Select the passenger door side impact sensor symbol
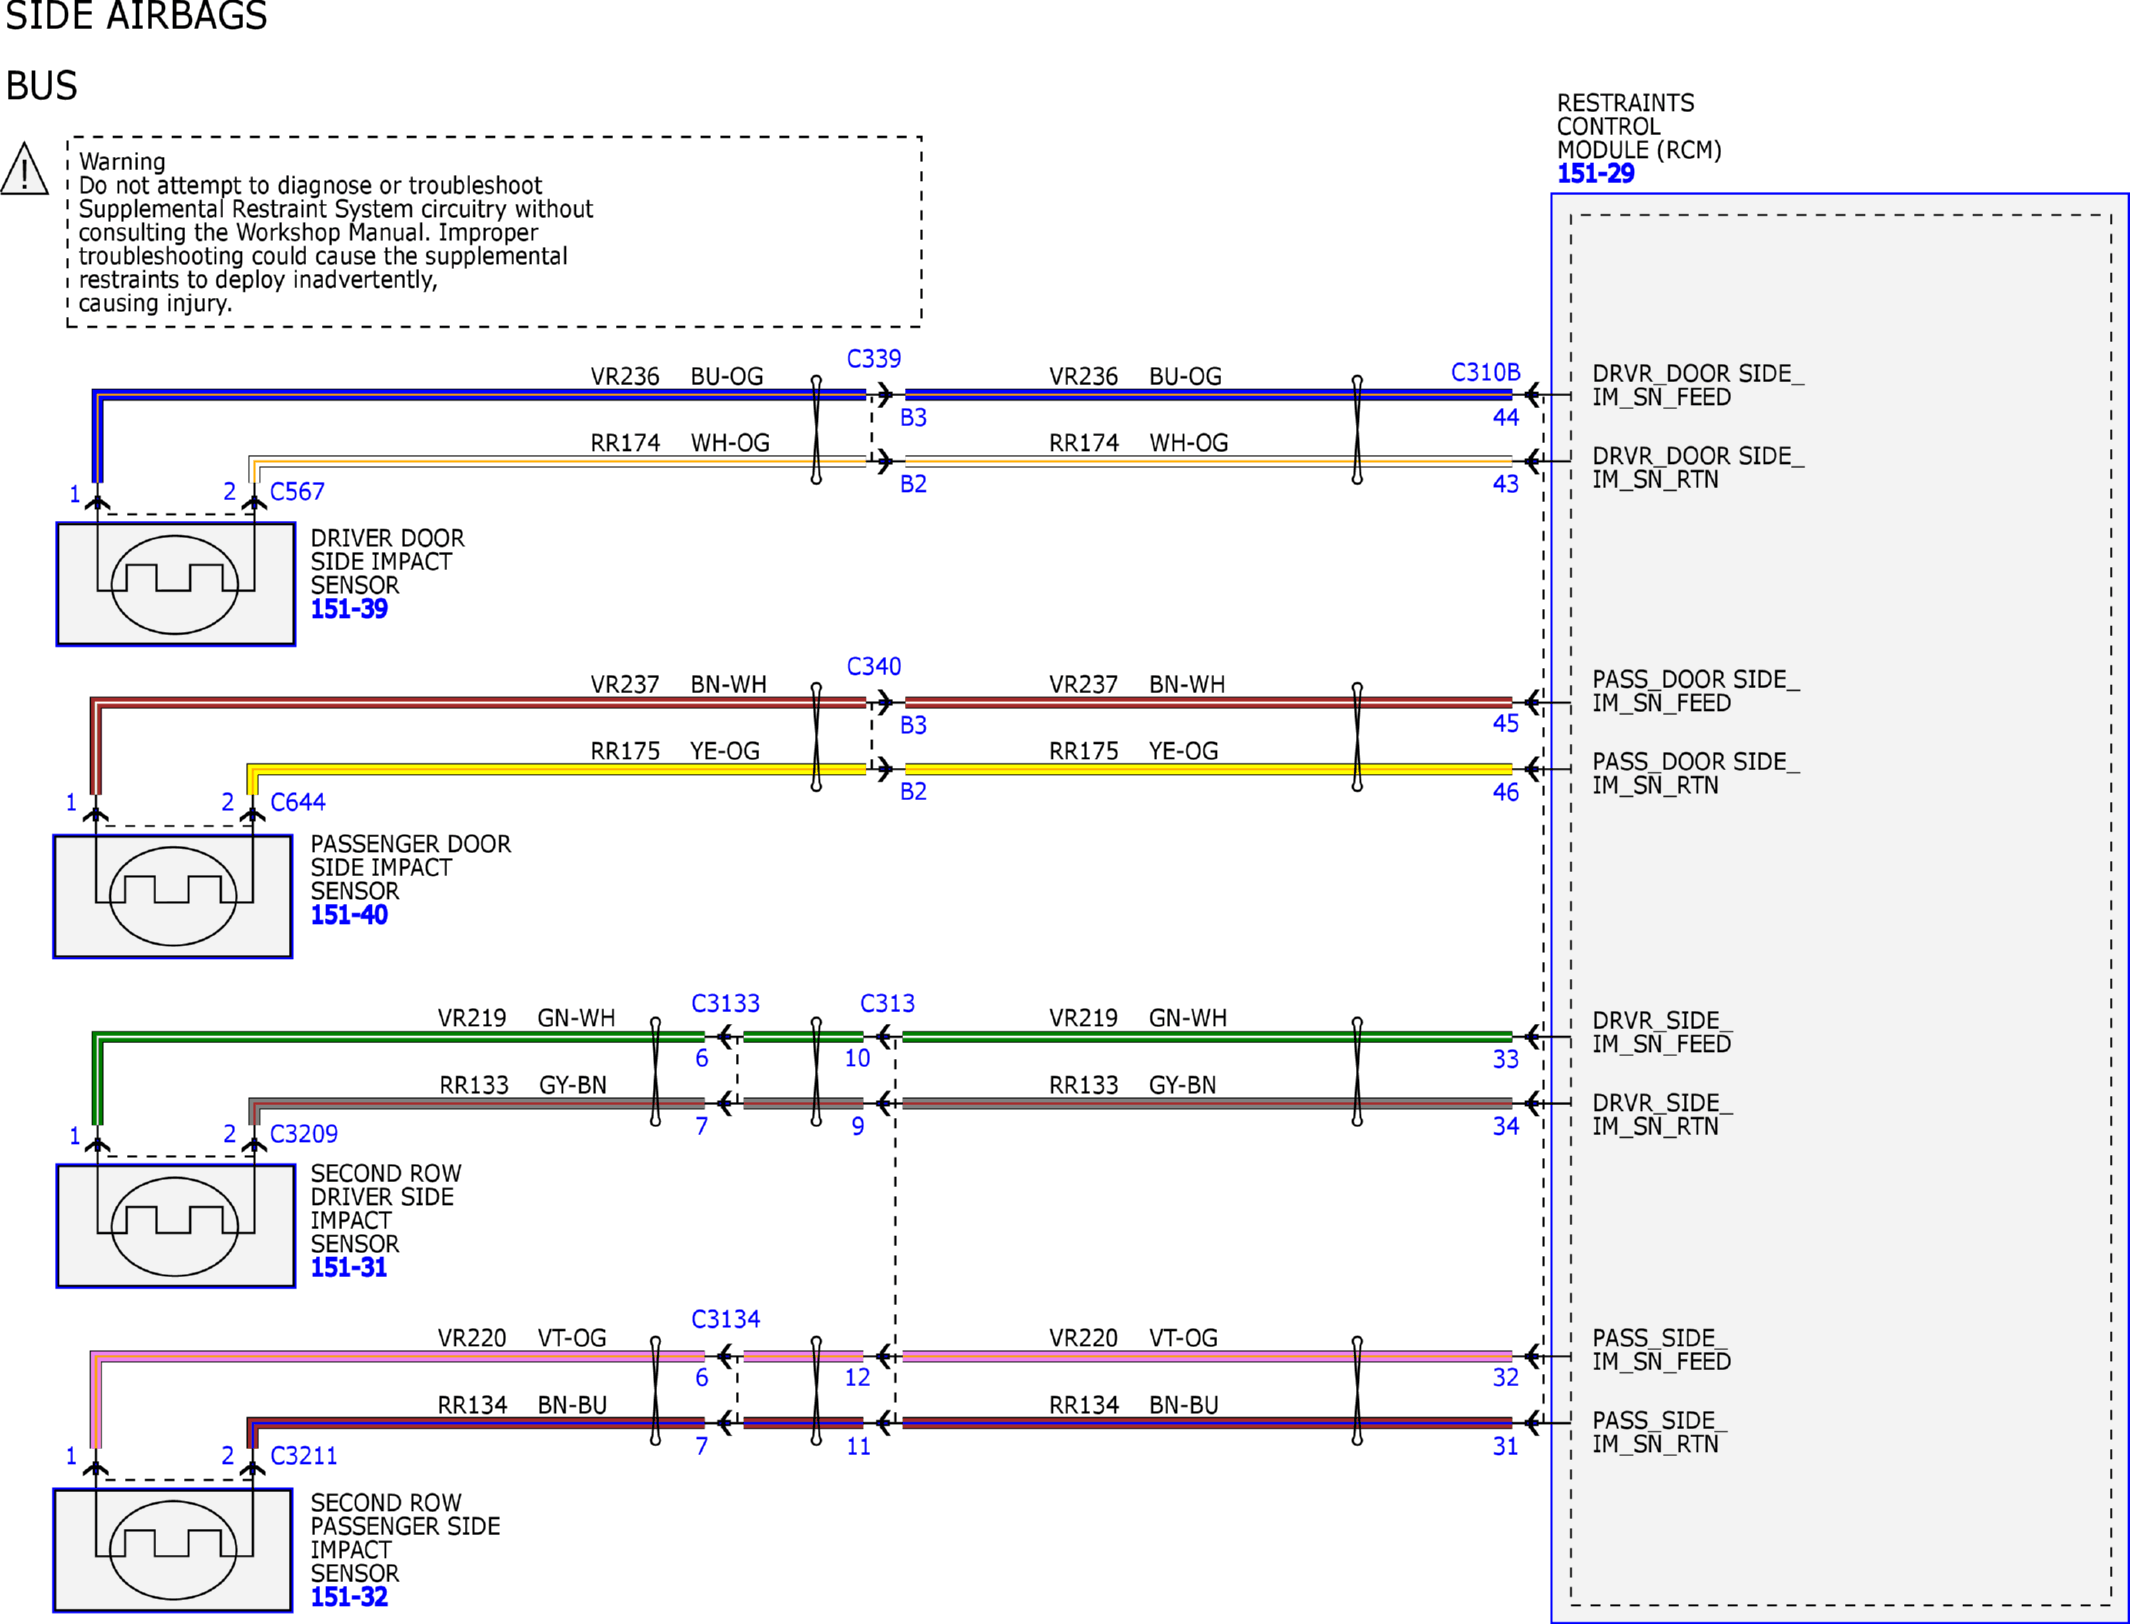Screen dimensions: 2130x1624 click(x=173, y=896)
